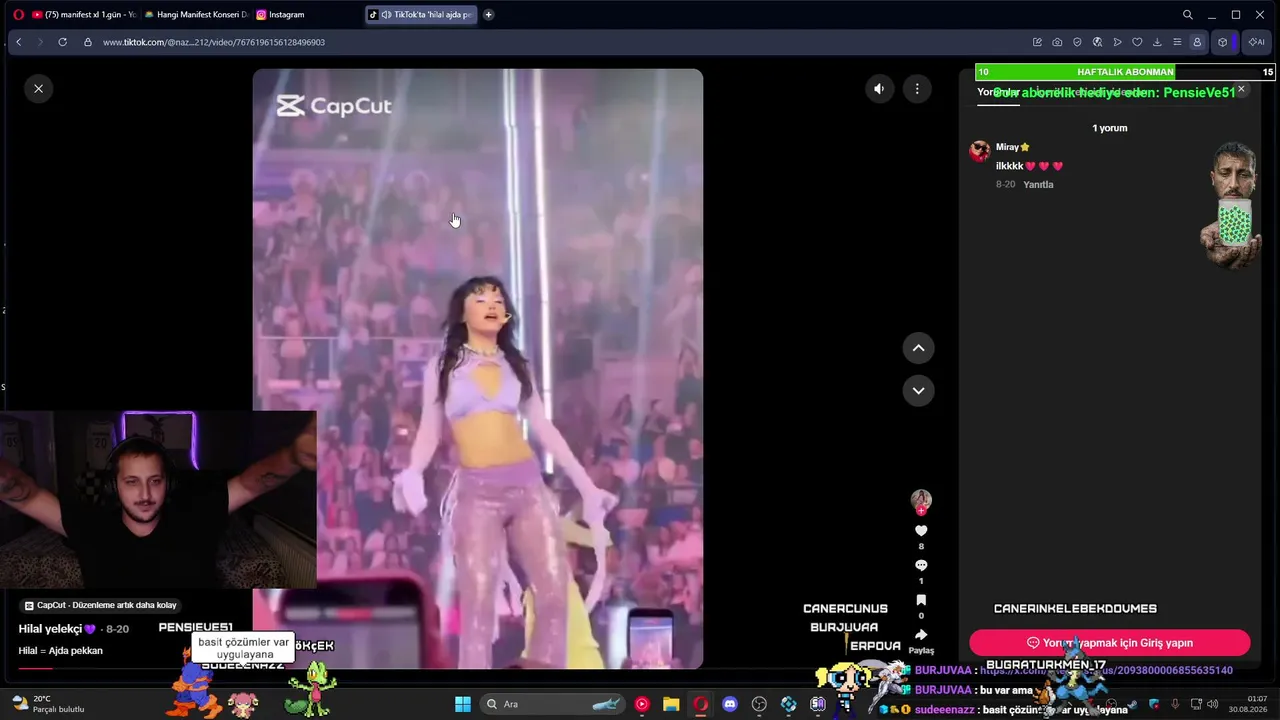Select the active TikTok browser tab
Viewport: 1280px width, 720px height.
click(420, 15)
